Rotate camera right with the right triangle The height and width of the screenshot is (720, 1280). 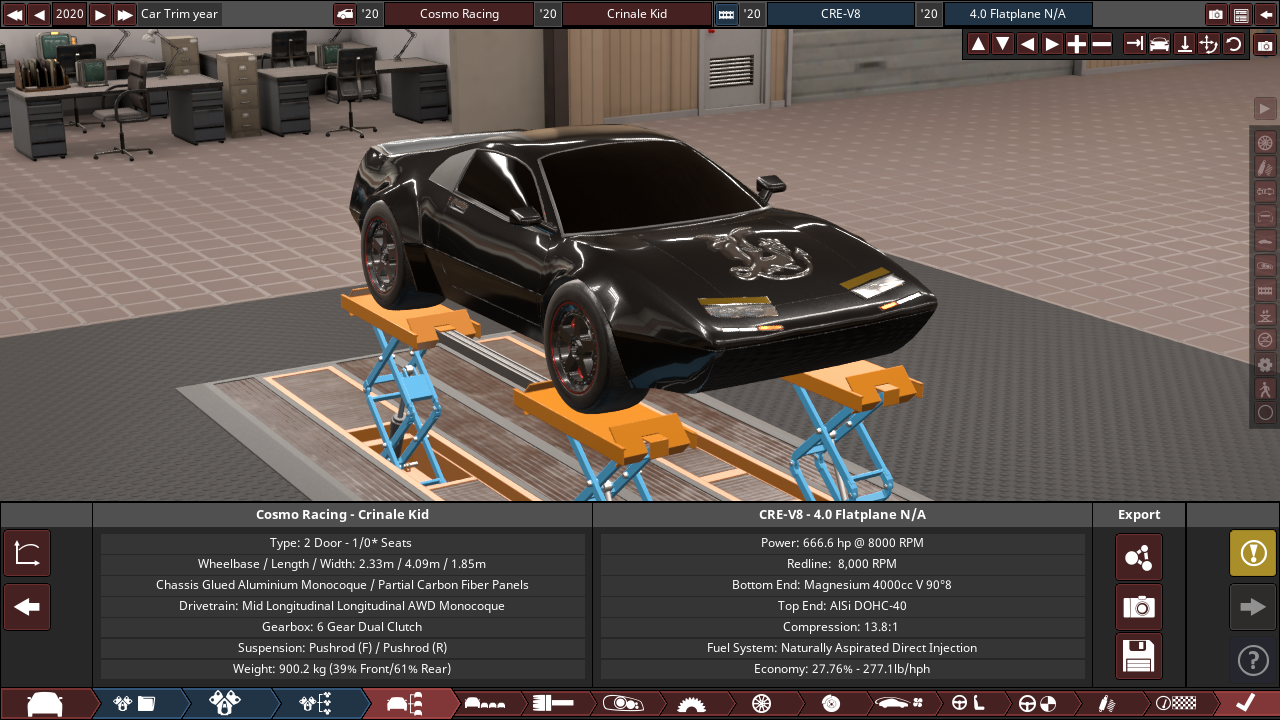coord(1052,44)
